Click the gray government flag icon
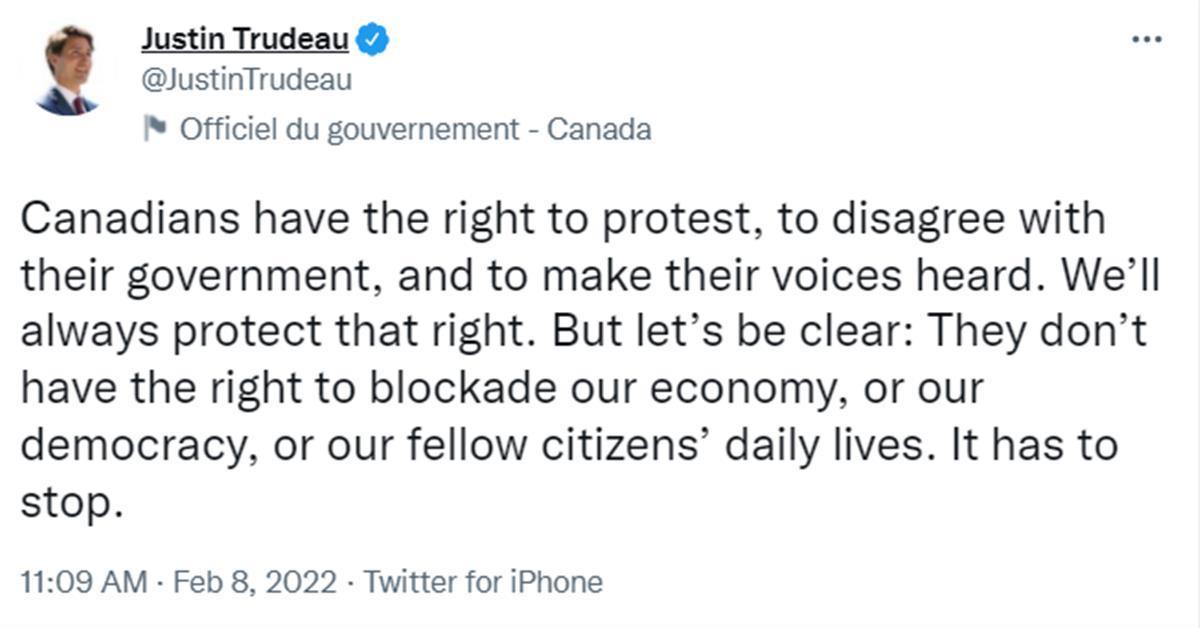 (x=154, y=129)
